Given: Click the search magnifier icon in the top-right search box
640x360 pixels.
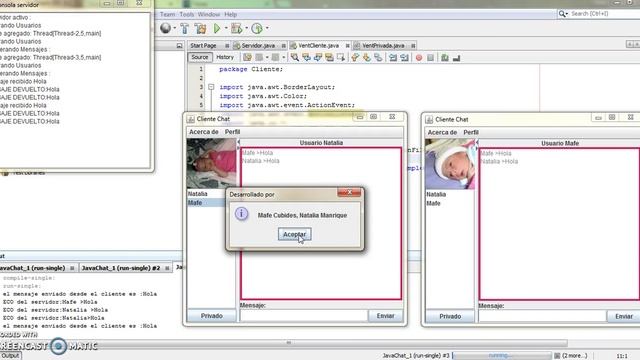Looking at the screenshot, I should tap(563, 14).
